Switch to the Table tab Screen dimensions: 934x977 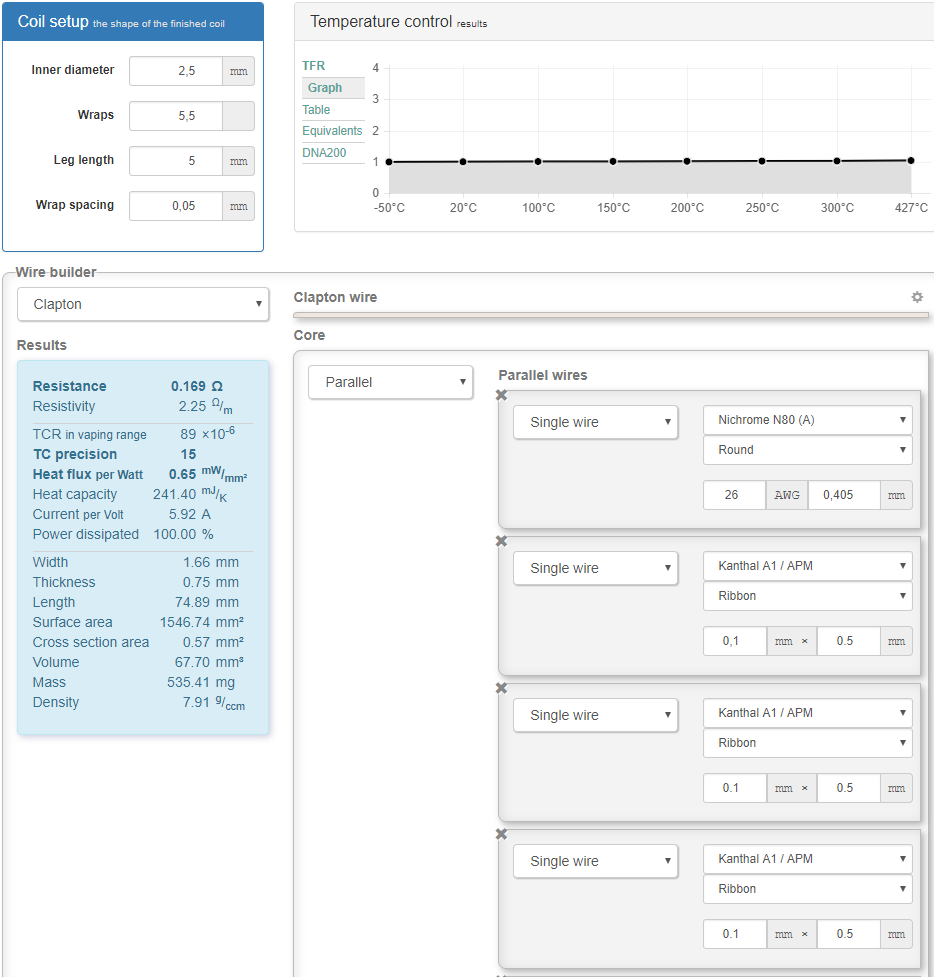point(317,110)
